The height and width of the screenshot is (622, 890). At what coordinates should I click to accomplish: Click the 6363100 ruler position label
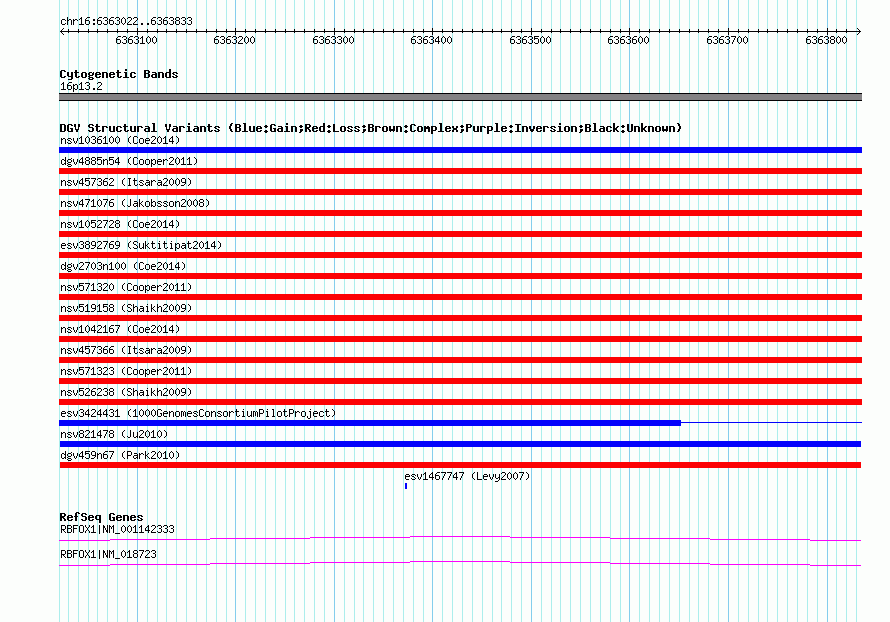pos(136,40)
